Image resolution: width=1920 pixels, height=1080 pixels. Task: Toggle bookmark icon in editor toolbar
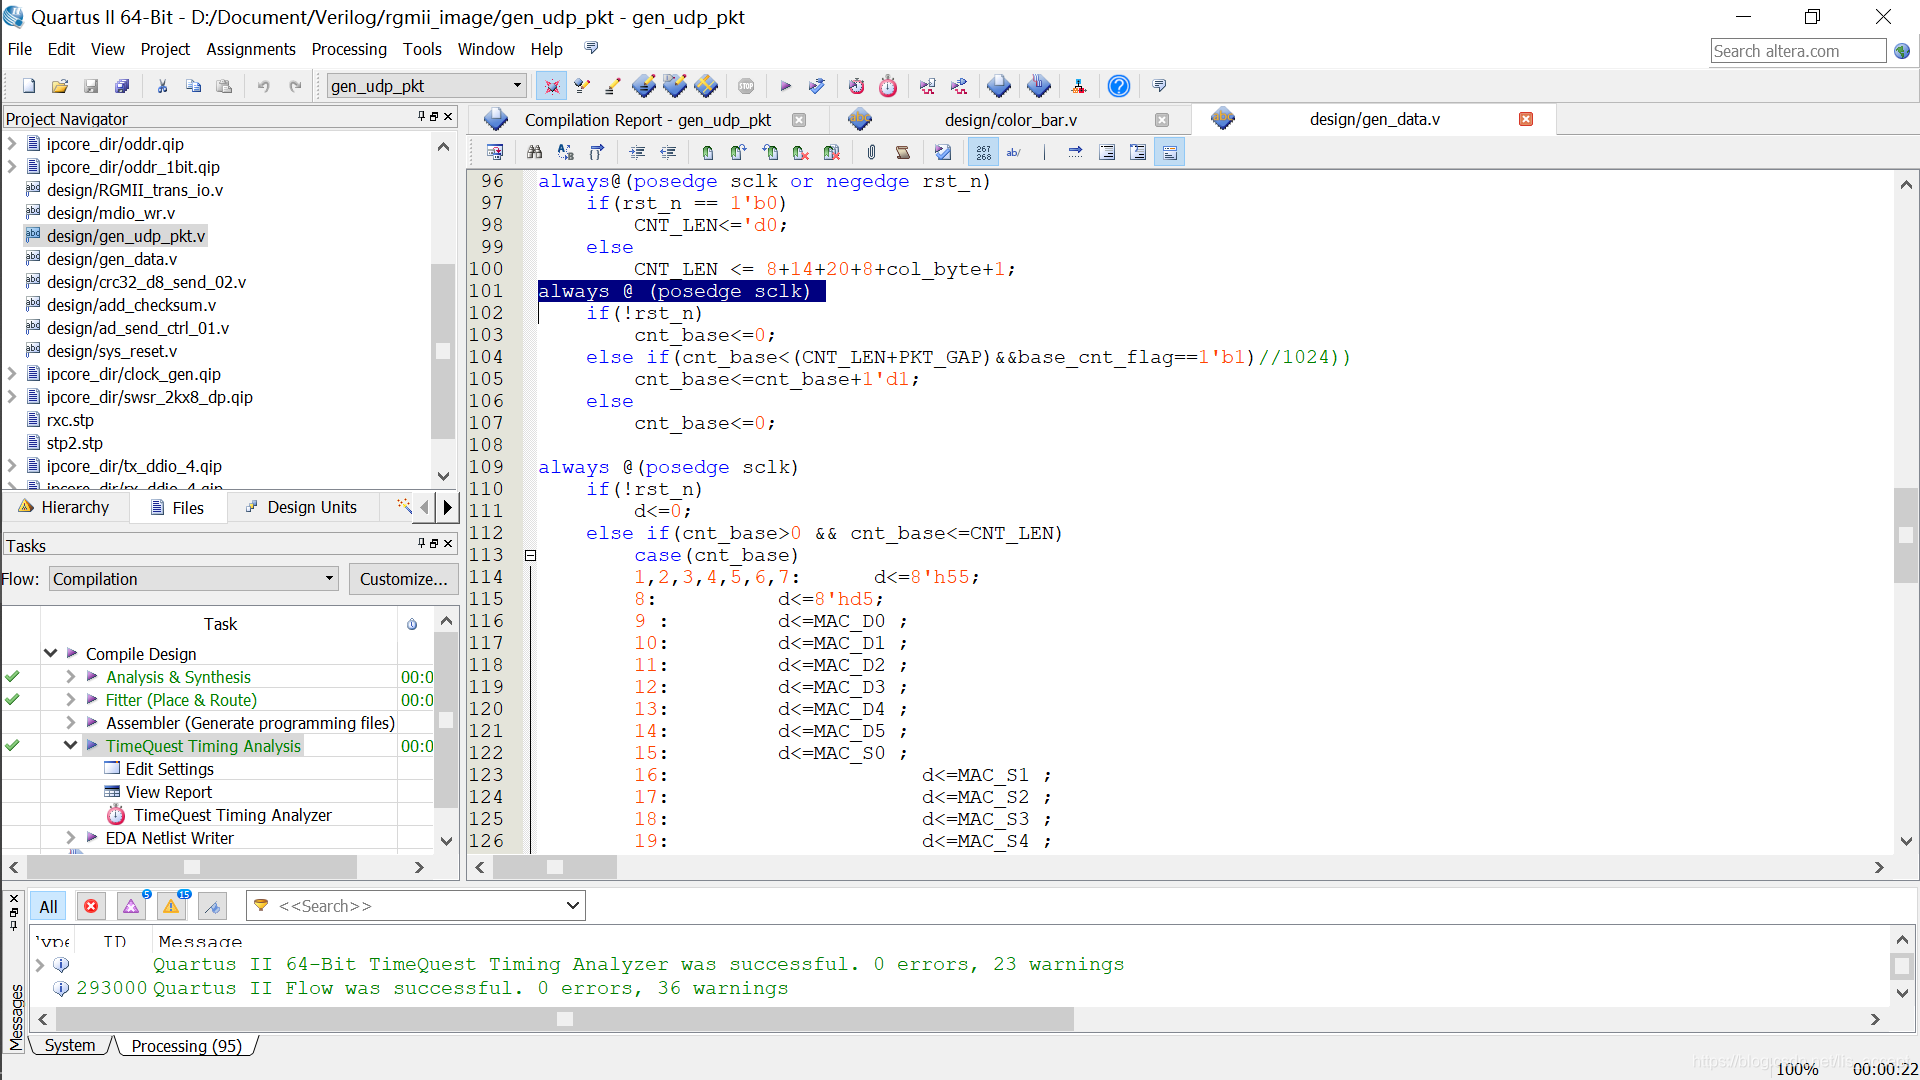click(x=708, y=152)
